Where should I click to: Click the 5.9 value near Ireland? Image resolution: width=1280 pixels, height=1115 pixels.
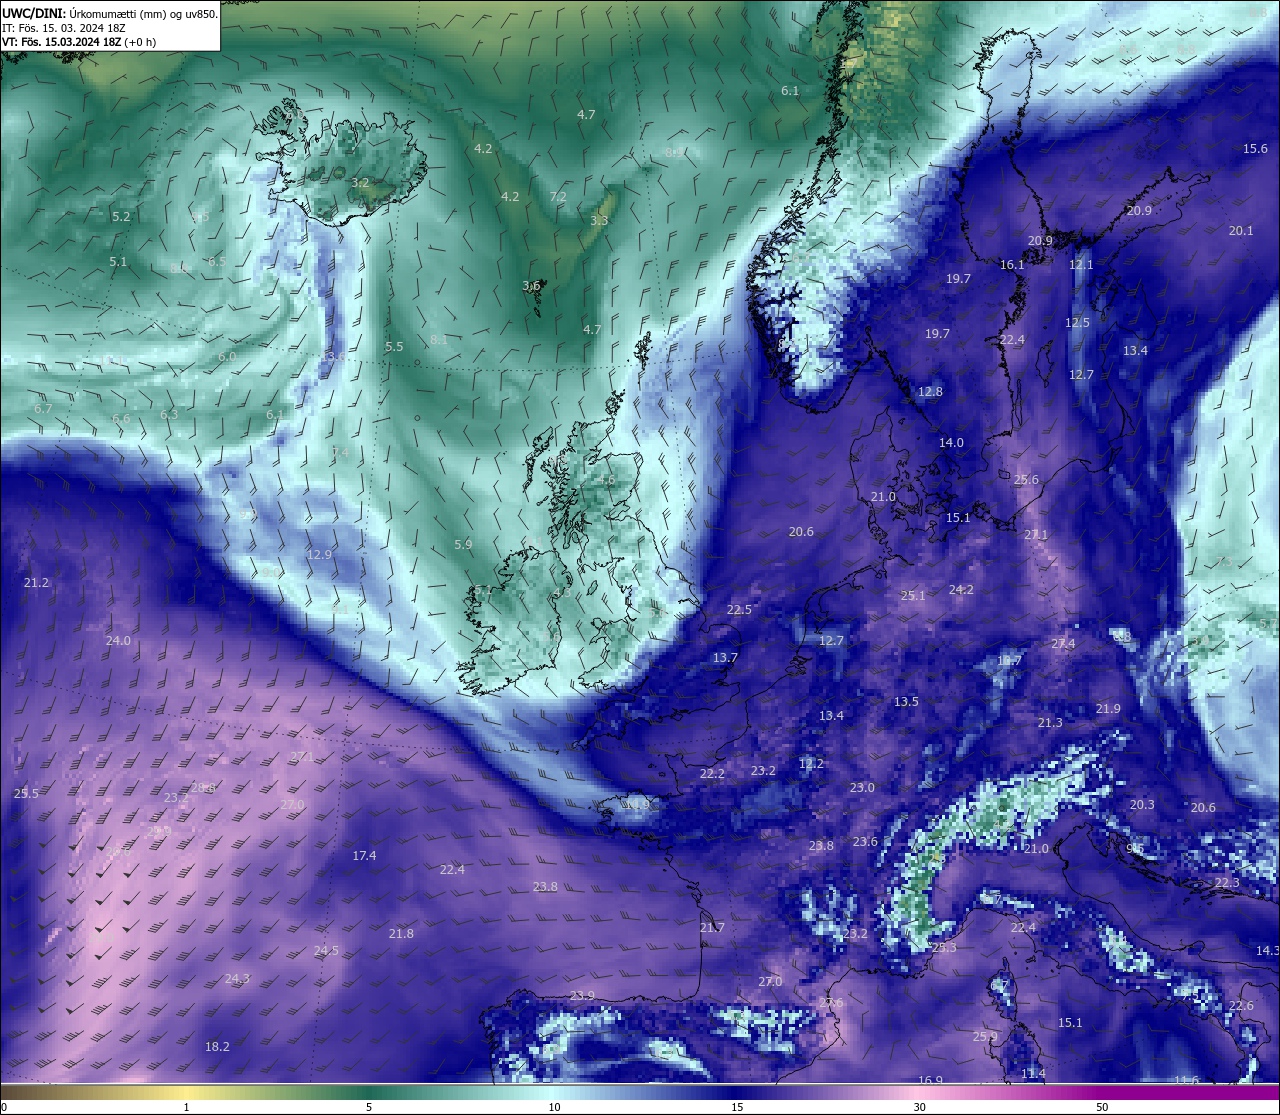(462, 545)
